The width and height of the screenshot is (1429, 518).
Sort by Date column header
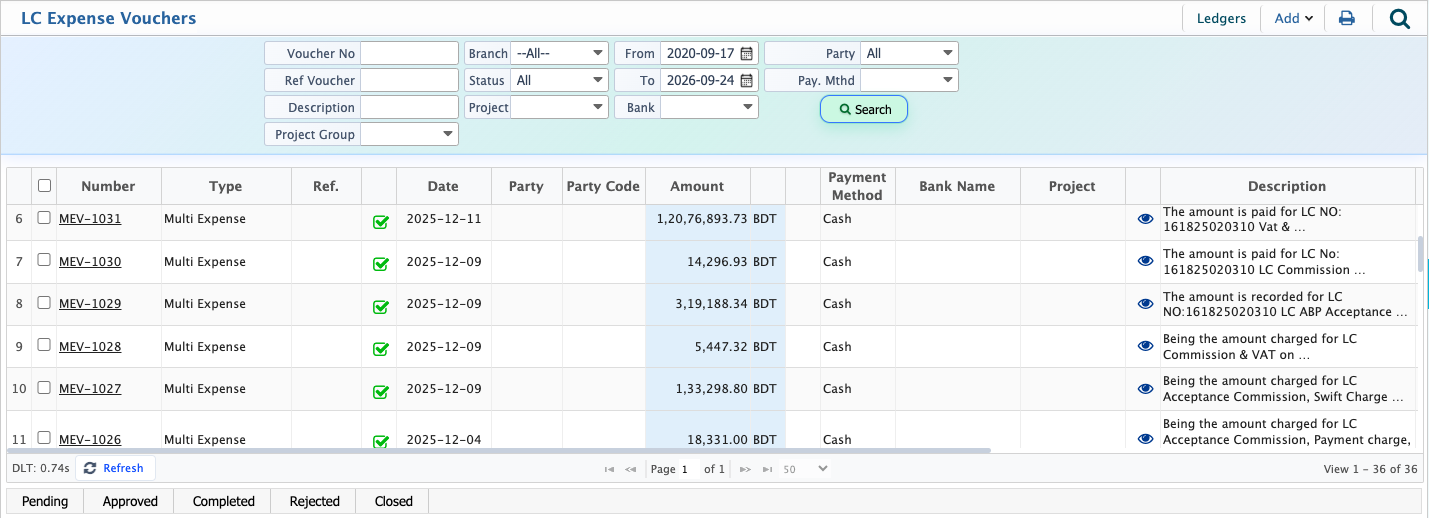(x=443, y=186)
